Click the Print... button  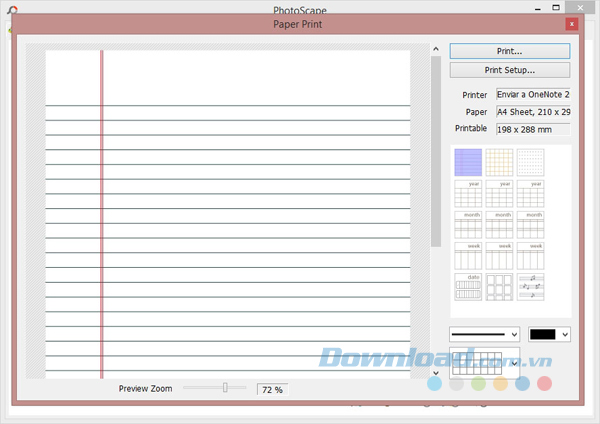click(x=510, y=51)
